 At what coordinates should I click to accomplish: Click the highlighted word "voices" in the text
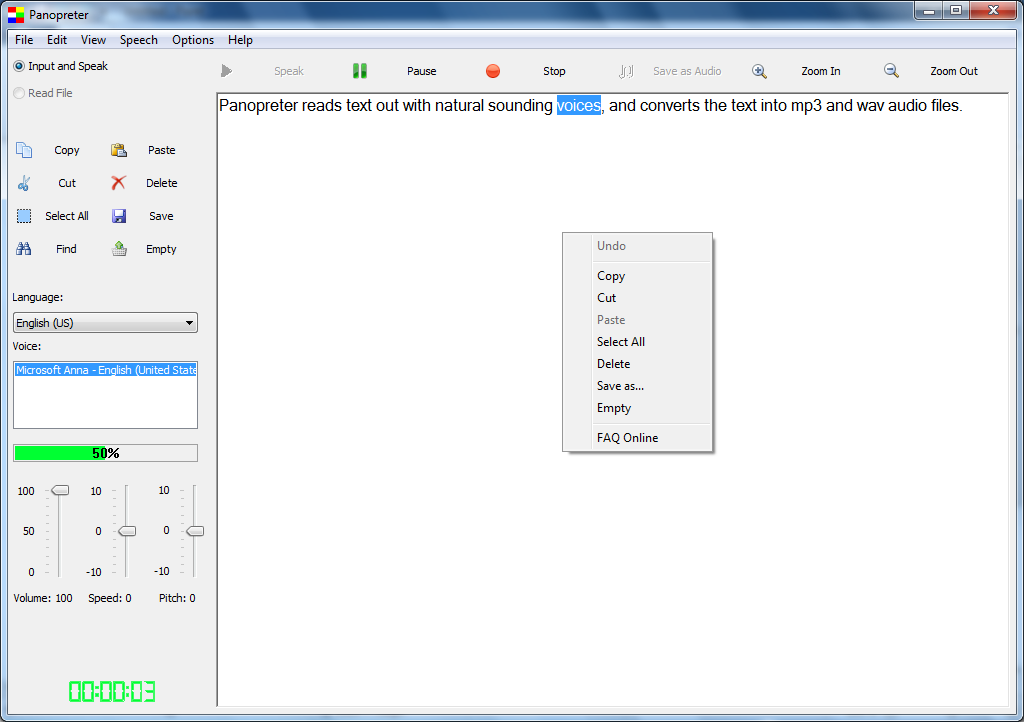pyautogui.click(x=579, y=106)
